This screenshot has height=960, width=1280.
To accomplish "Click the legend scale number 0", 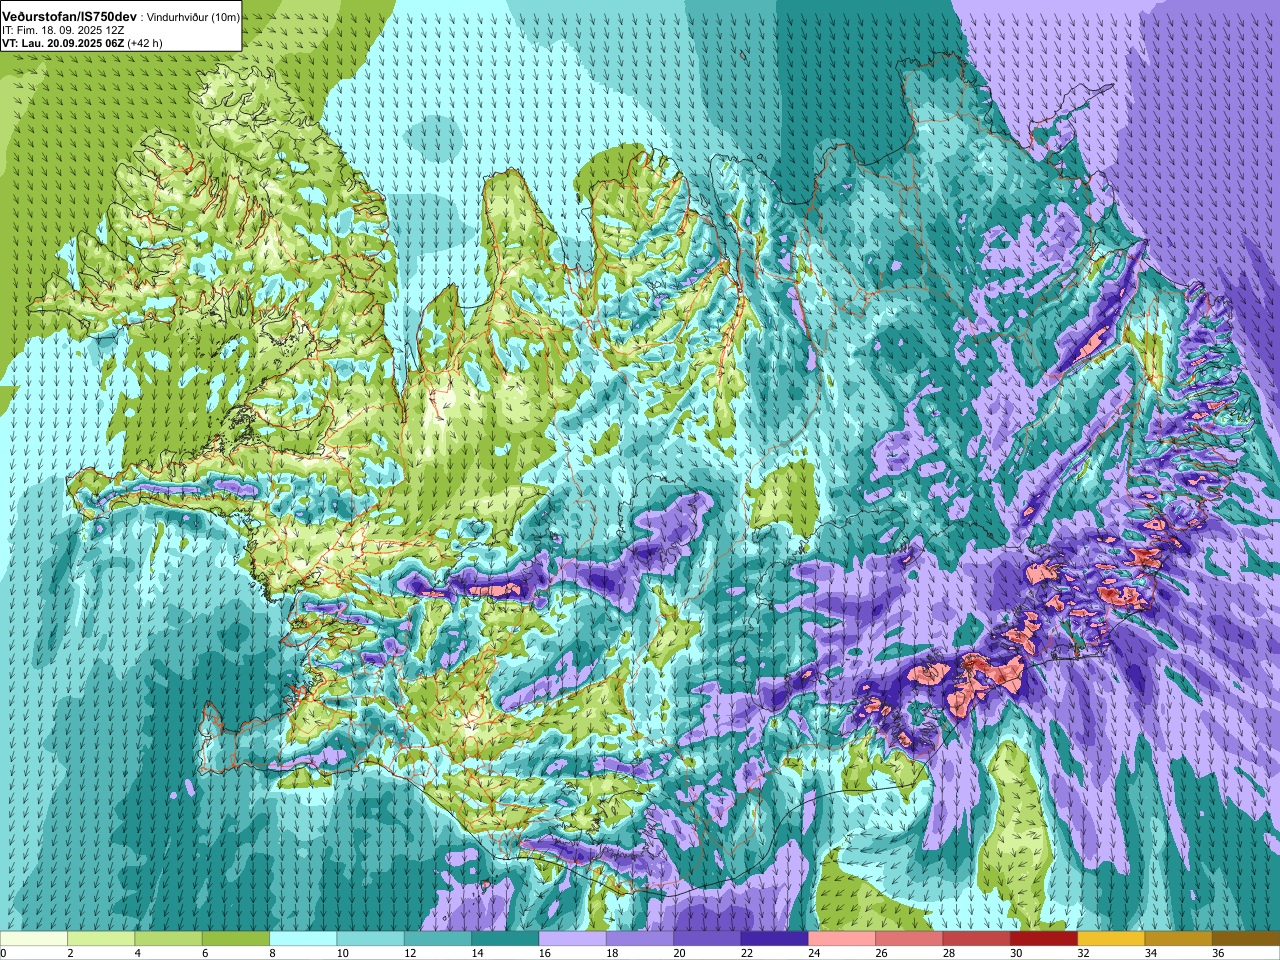I will point(4,953).
